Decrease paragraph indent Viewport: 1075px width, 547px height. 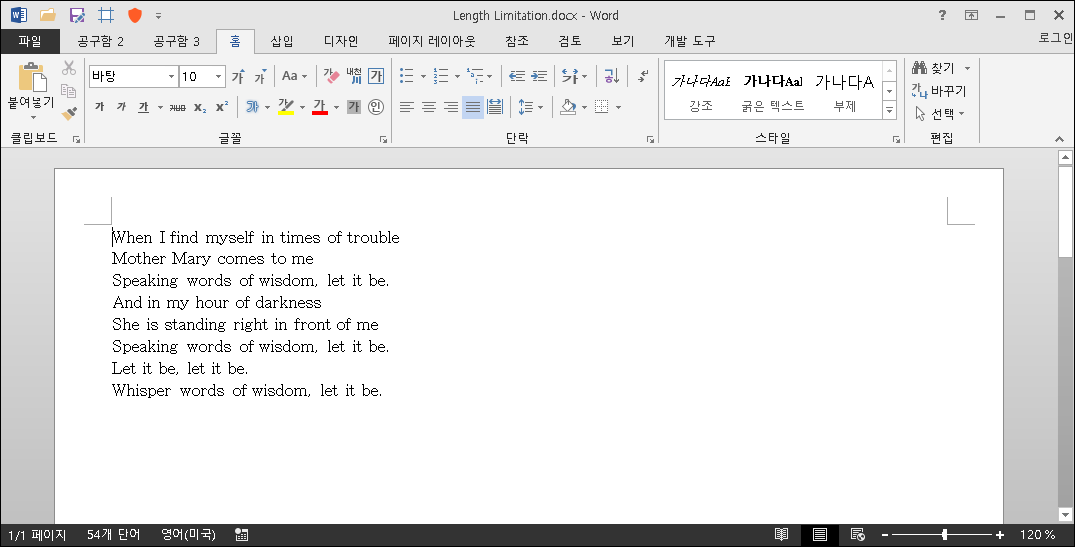(516, 76)
